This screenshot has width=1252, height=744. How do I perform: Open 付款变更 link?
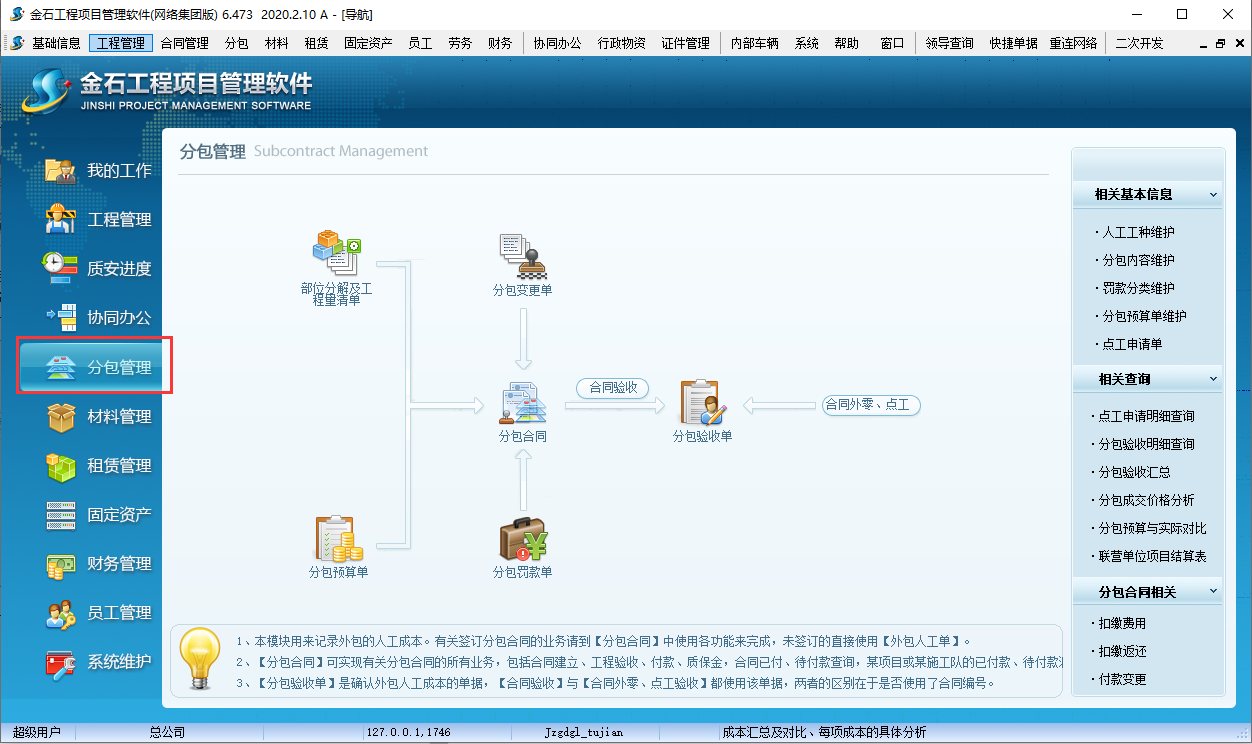pyautogui.click(x=1122, y=679)
